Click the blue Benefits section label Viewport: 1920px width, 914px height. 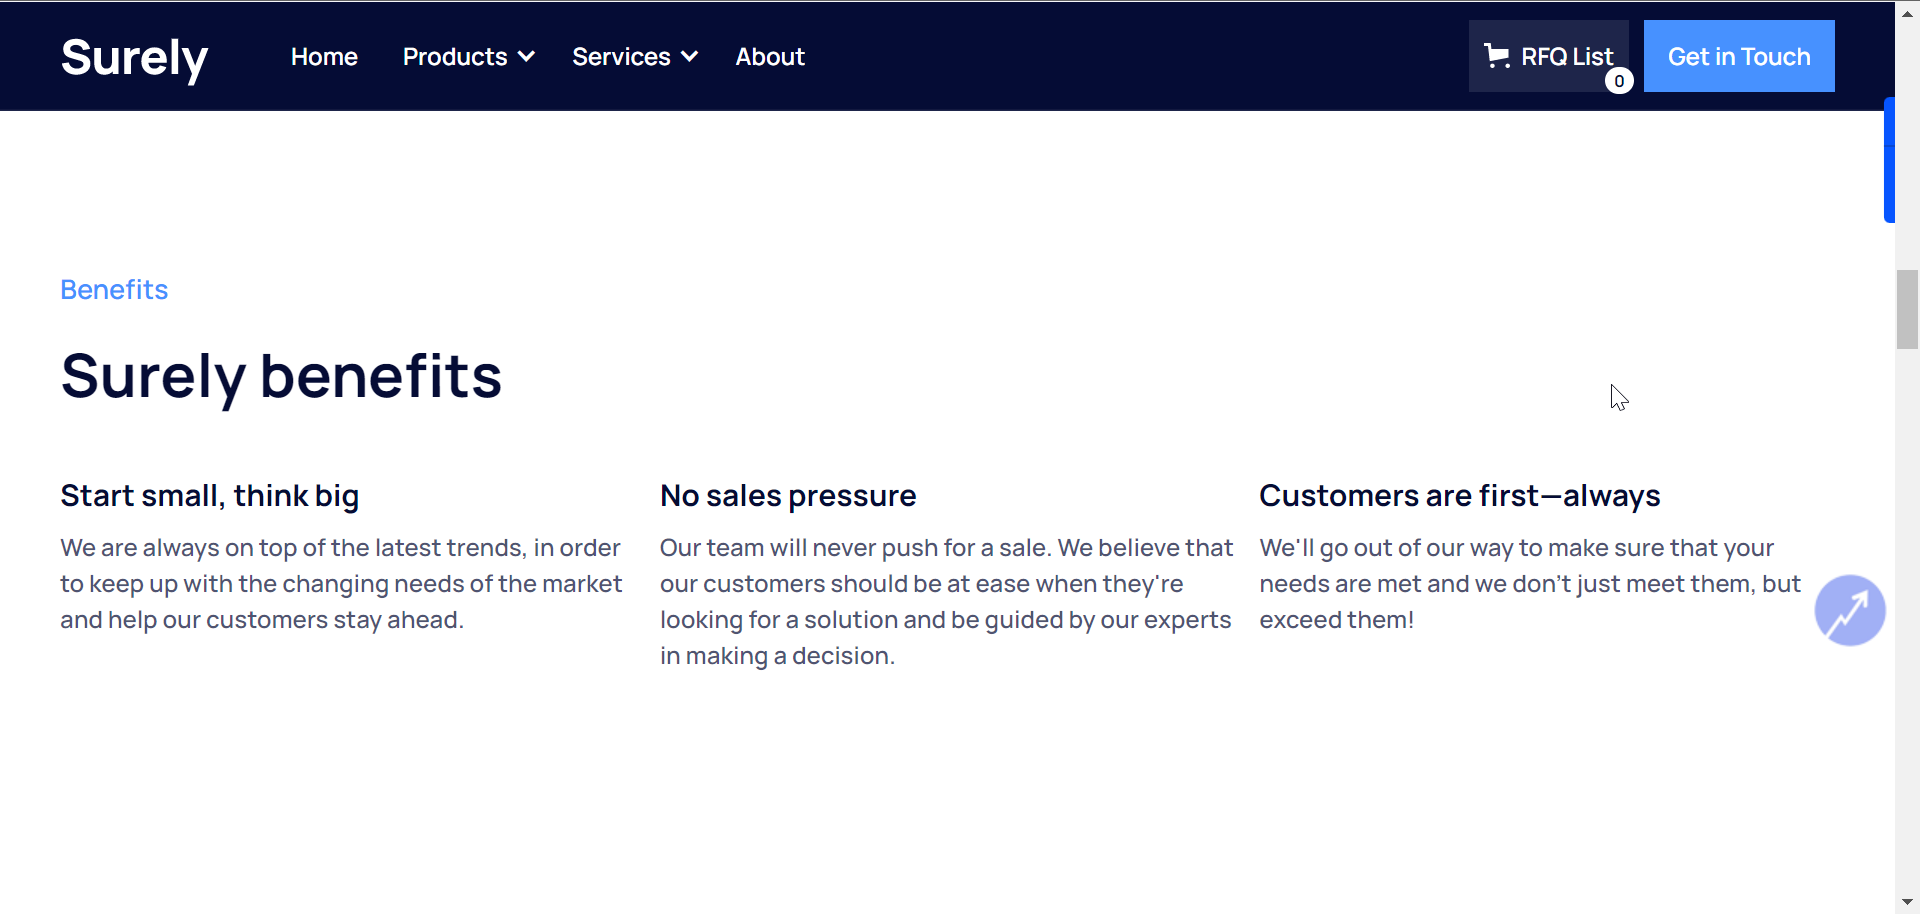point(114,290)
